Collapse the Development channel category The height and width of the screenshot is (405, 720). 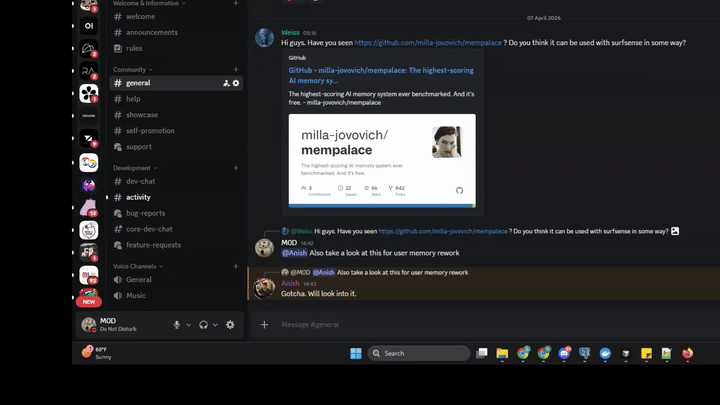point(132,168)
